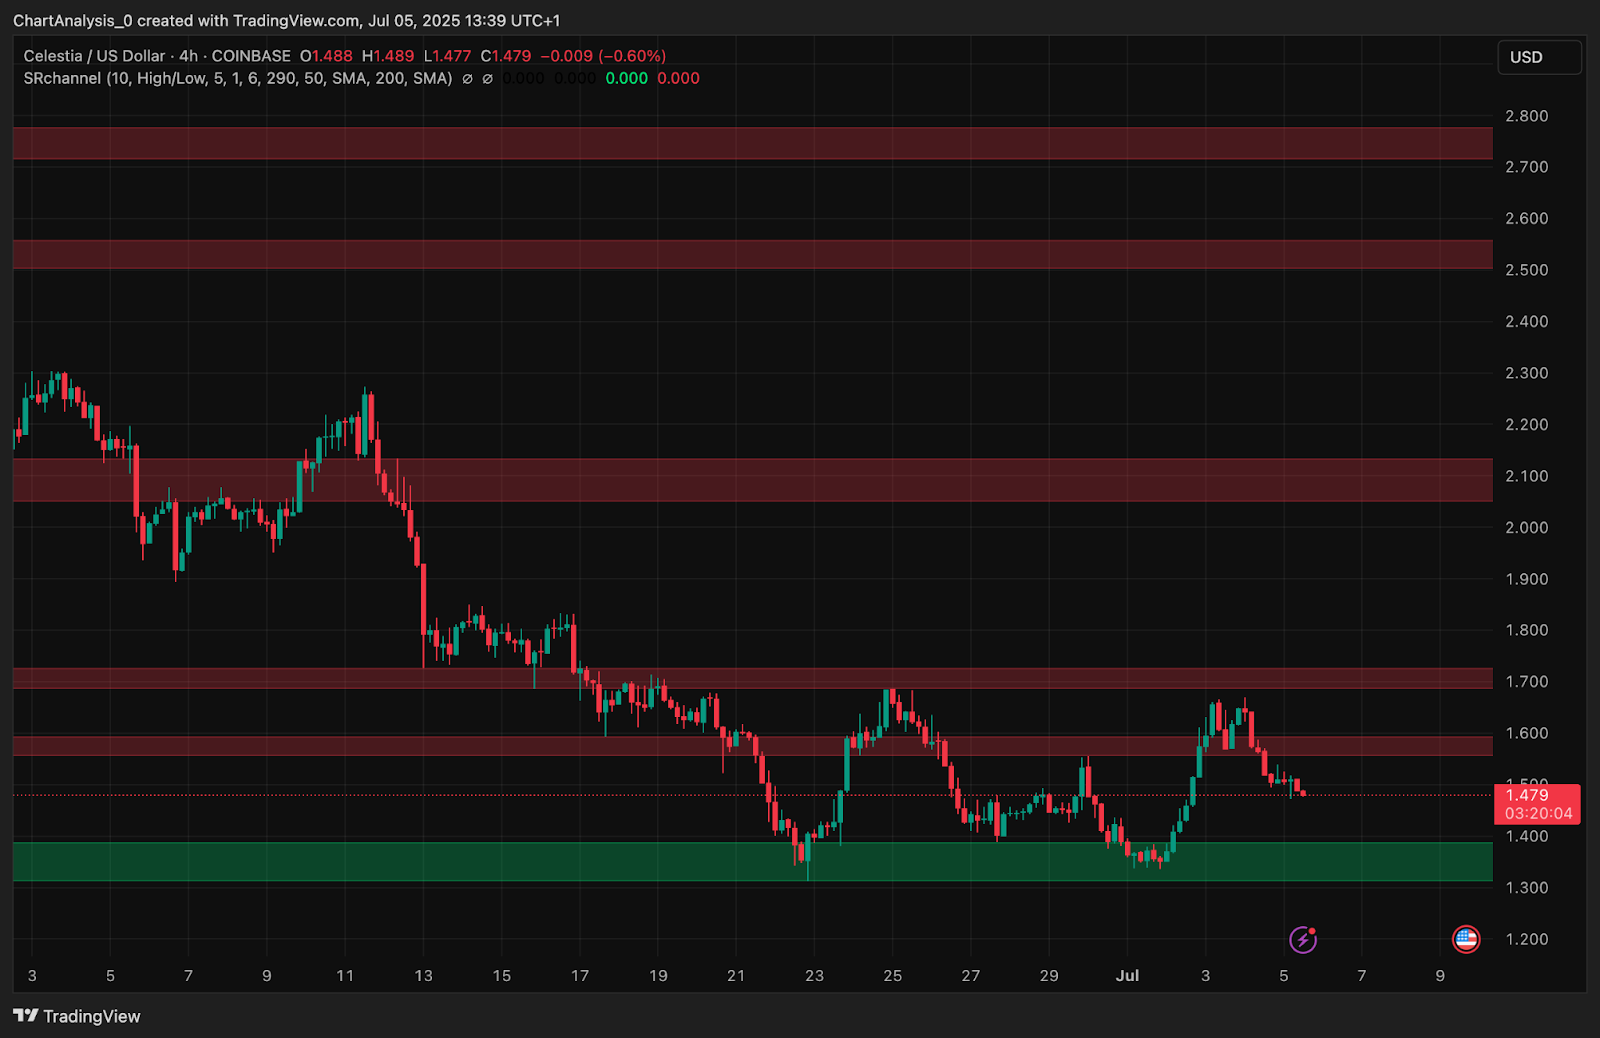Click the "25" date on the time axis
Screen dimensions: 1600x1038
tap(892, 975)
